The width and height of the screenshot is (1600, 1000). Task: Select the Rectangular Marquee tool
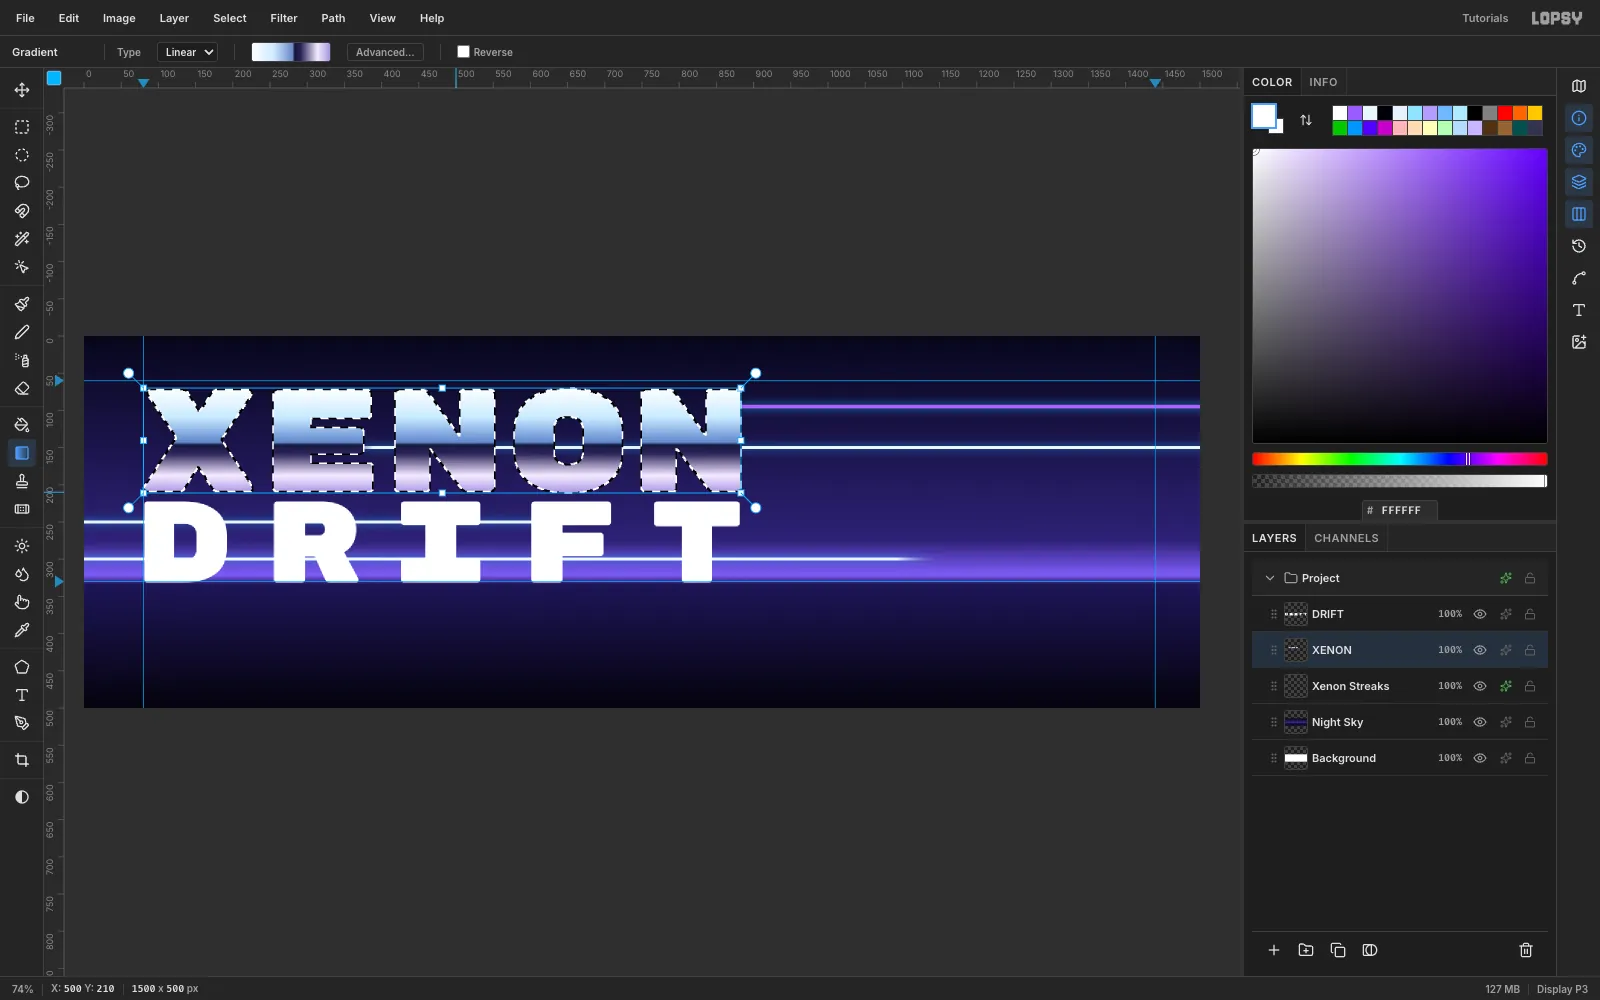pos(22,127)
